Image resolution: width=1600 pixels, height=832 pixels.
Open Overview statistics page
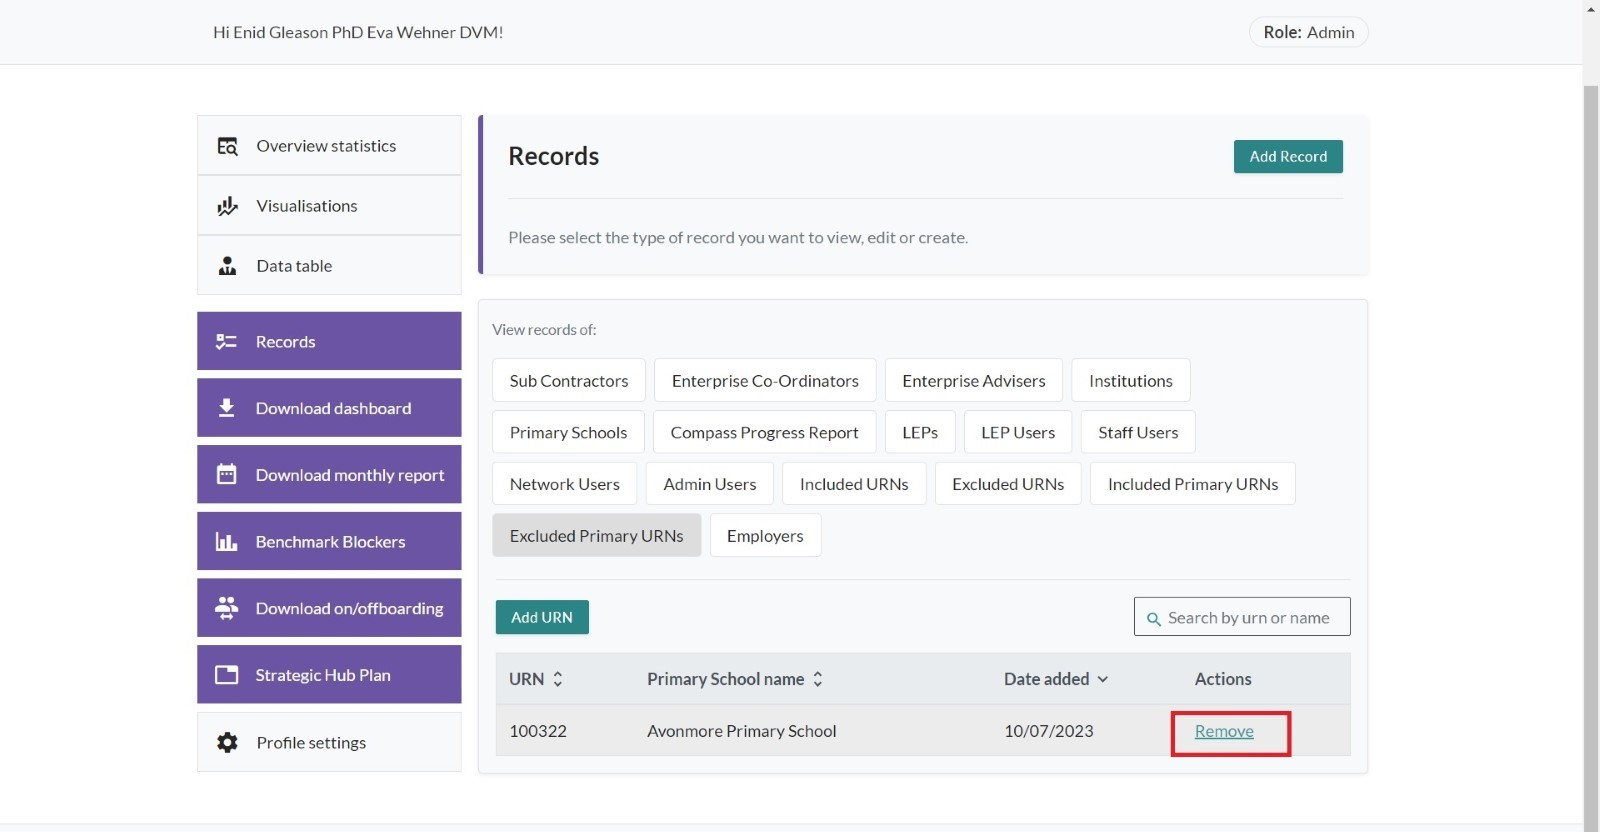tap(329, 146)
